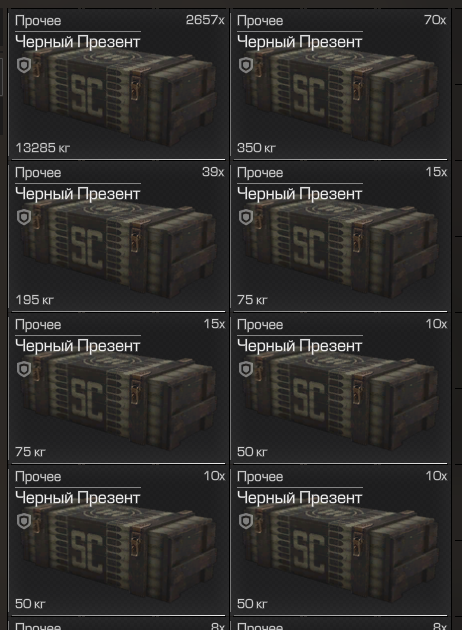The height and width of the screenshot is (630, 462).
Task: Open the Черный Презент title with 2657x
Action: pyautogui.click(x=78, y=42)
